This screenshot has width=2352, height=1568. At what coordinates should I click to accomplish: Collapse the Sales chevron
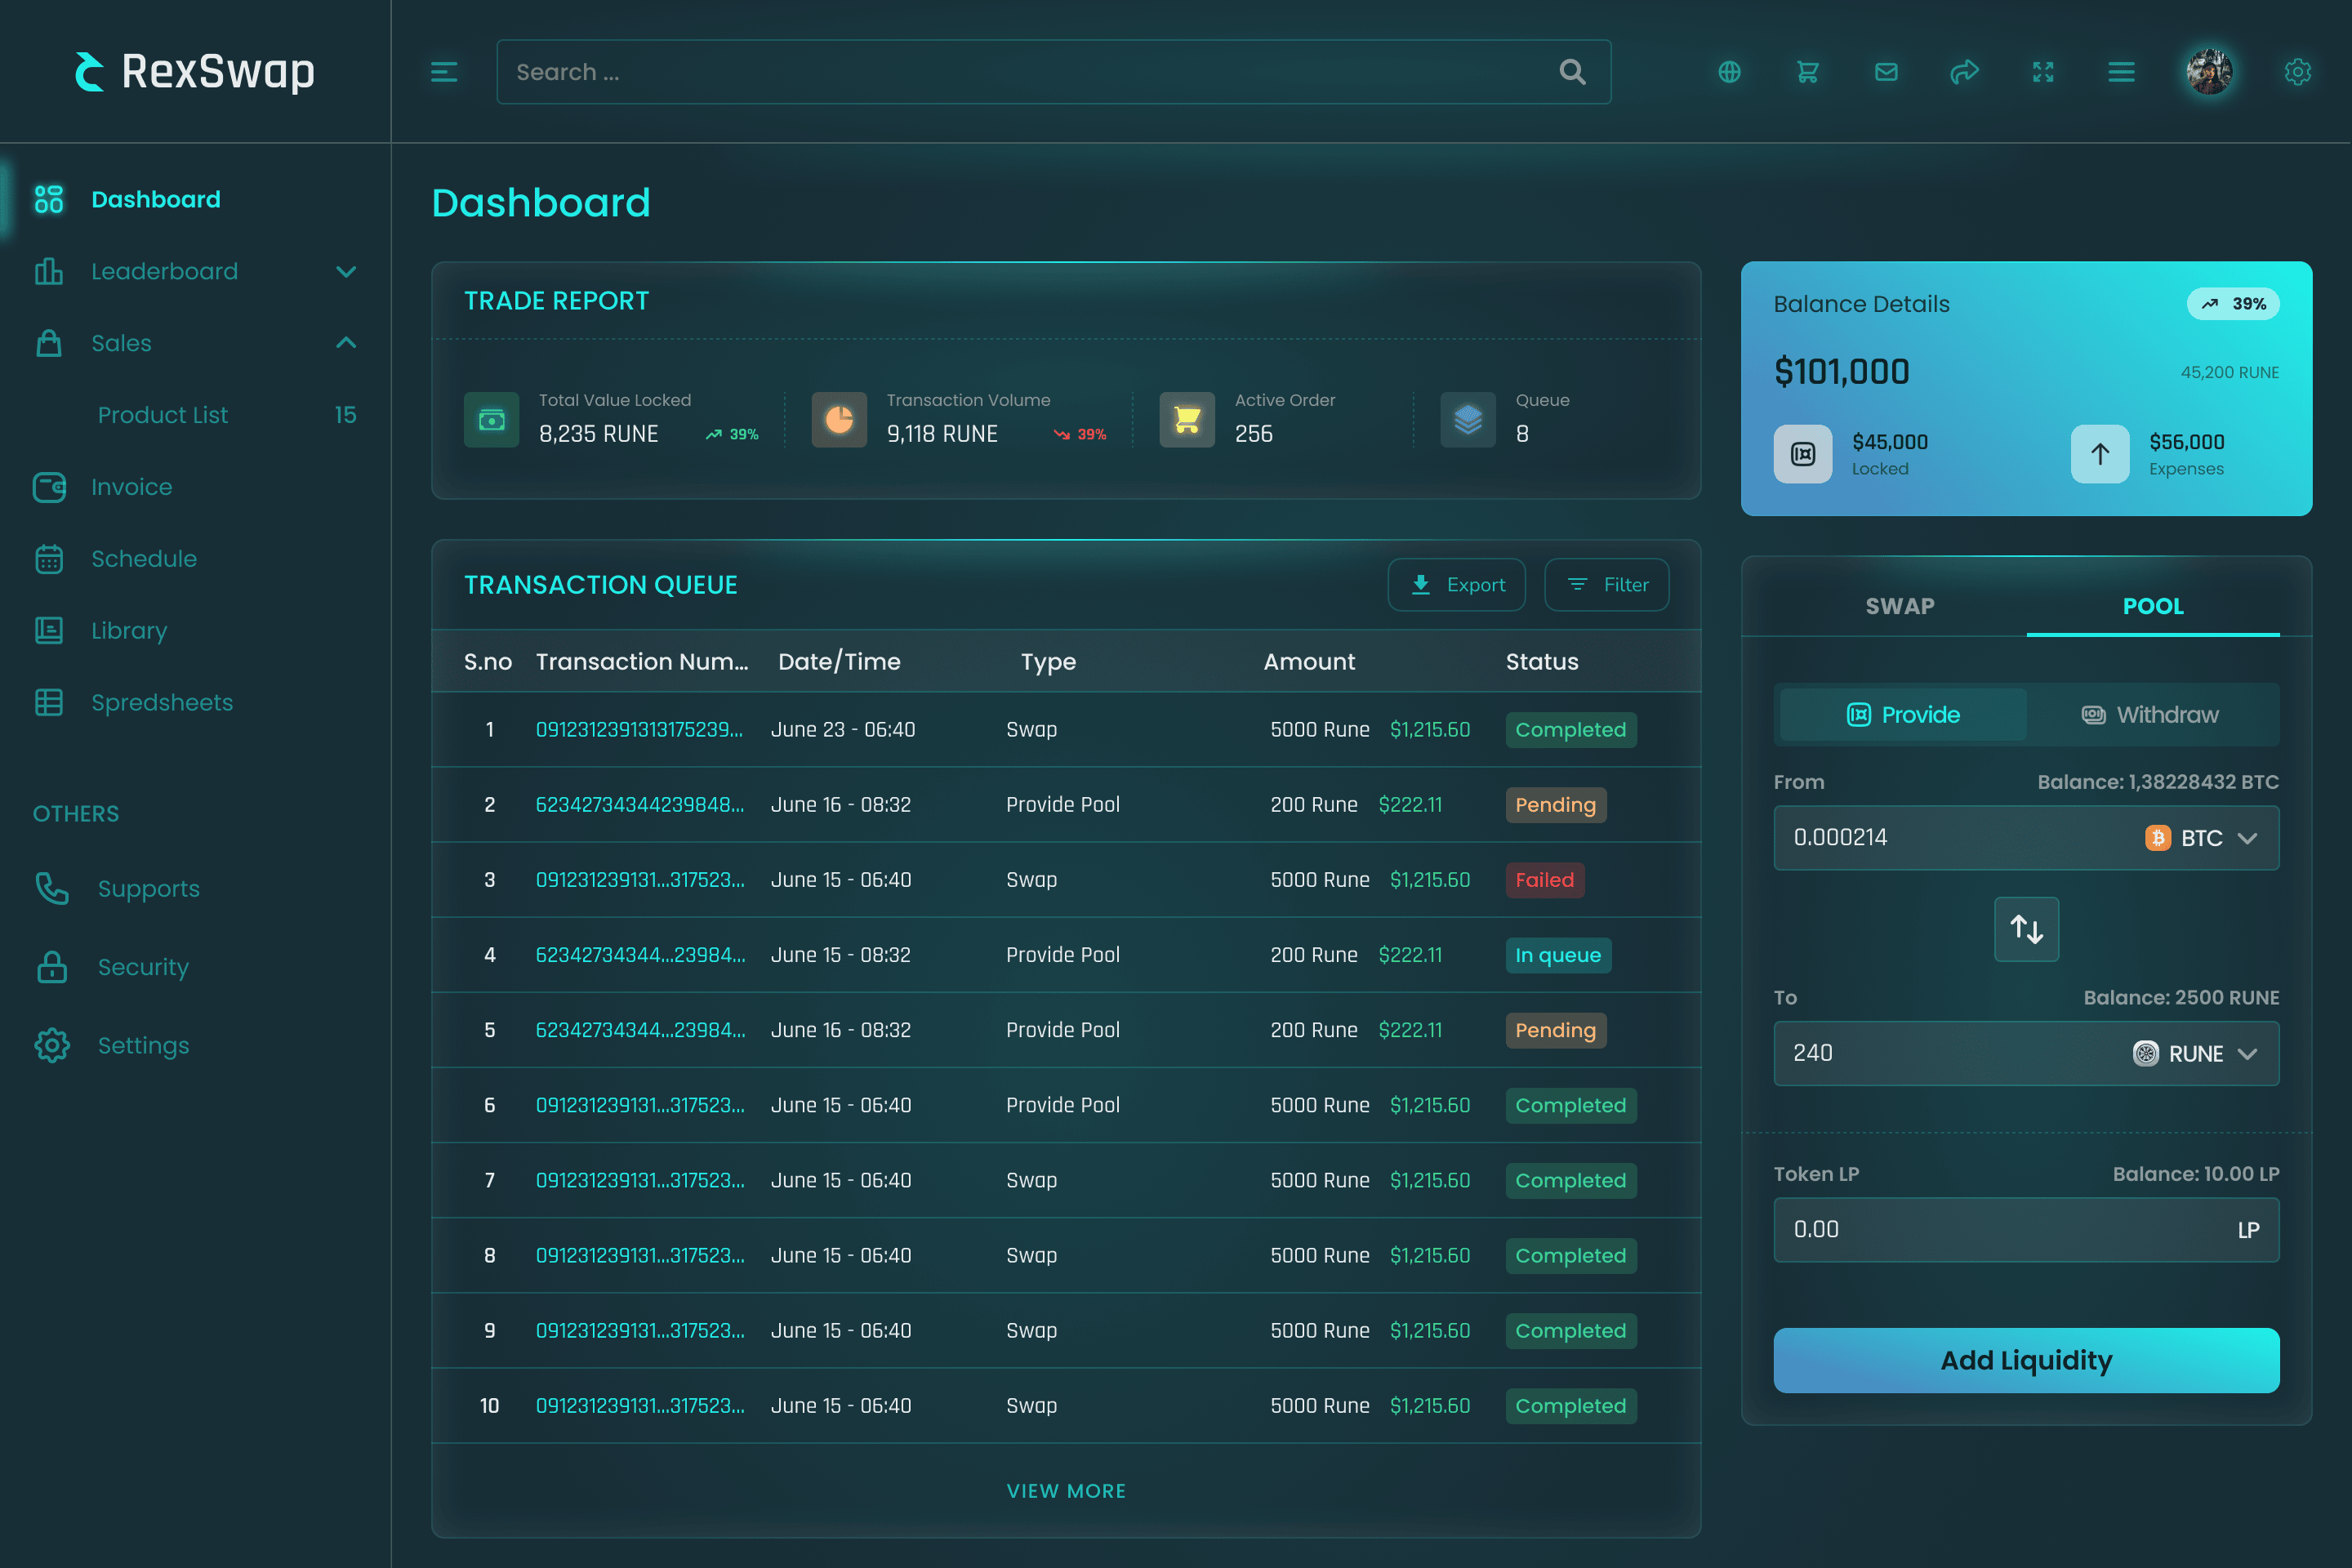346,343
